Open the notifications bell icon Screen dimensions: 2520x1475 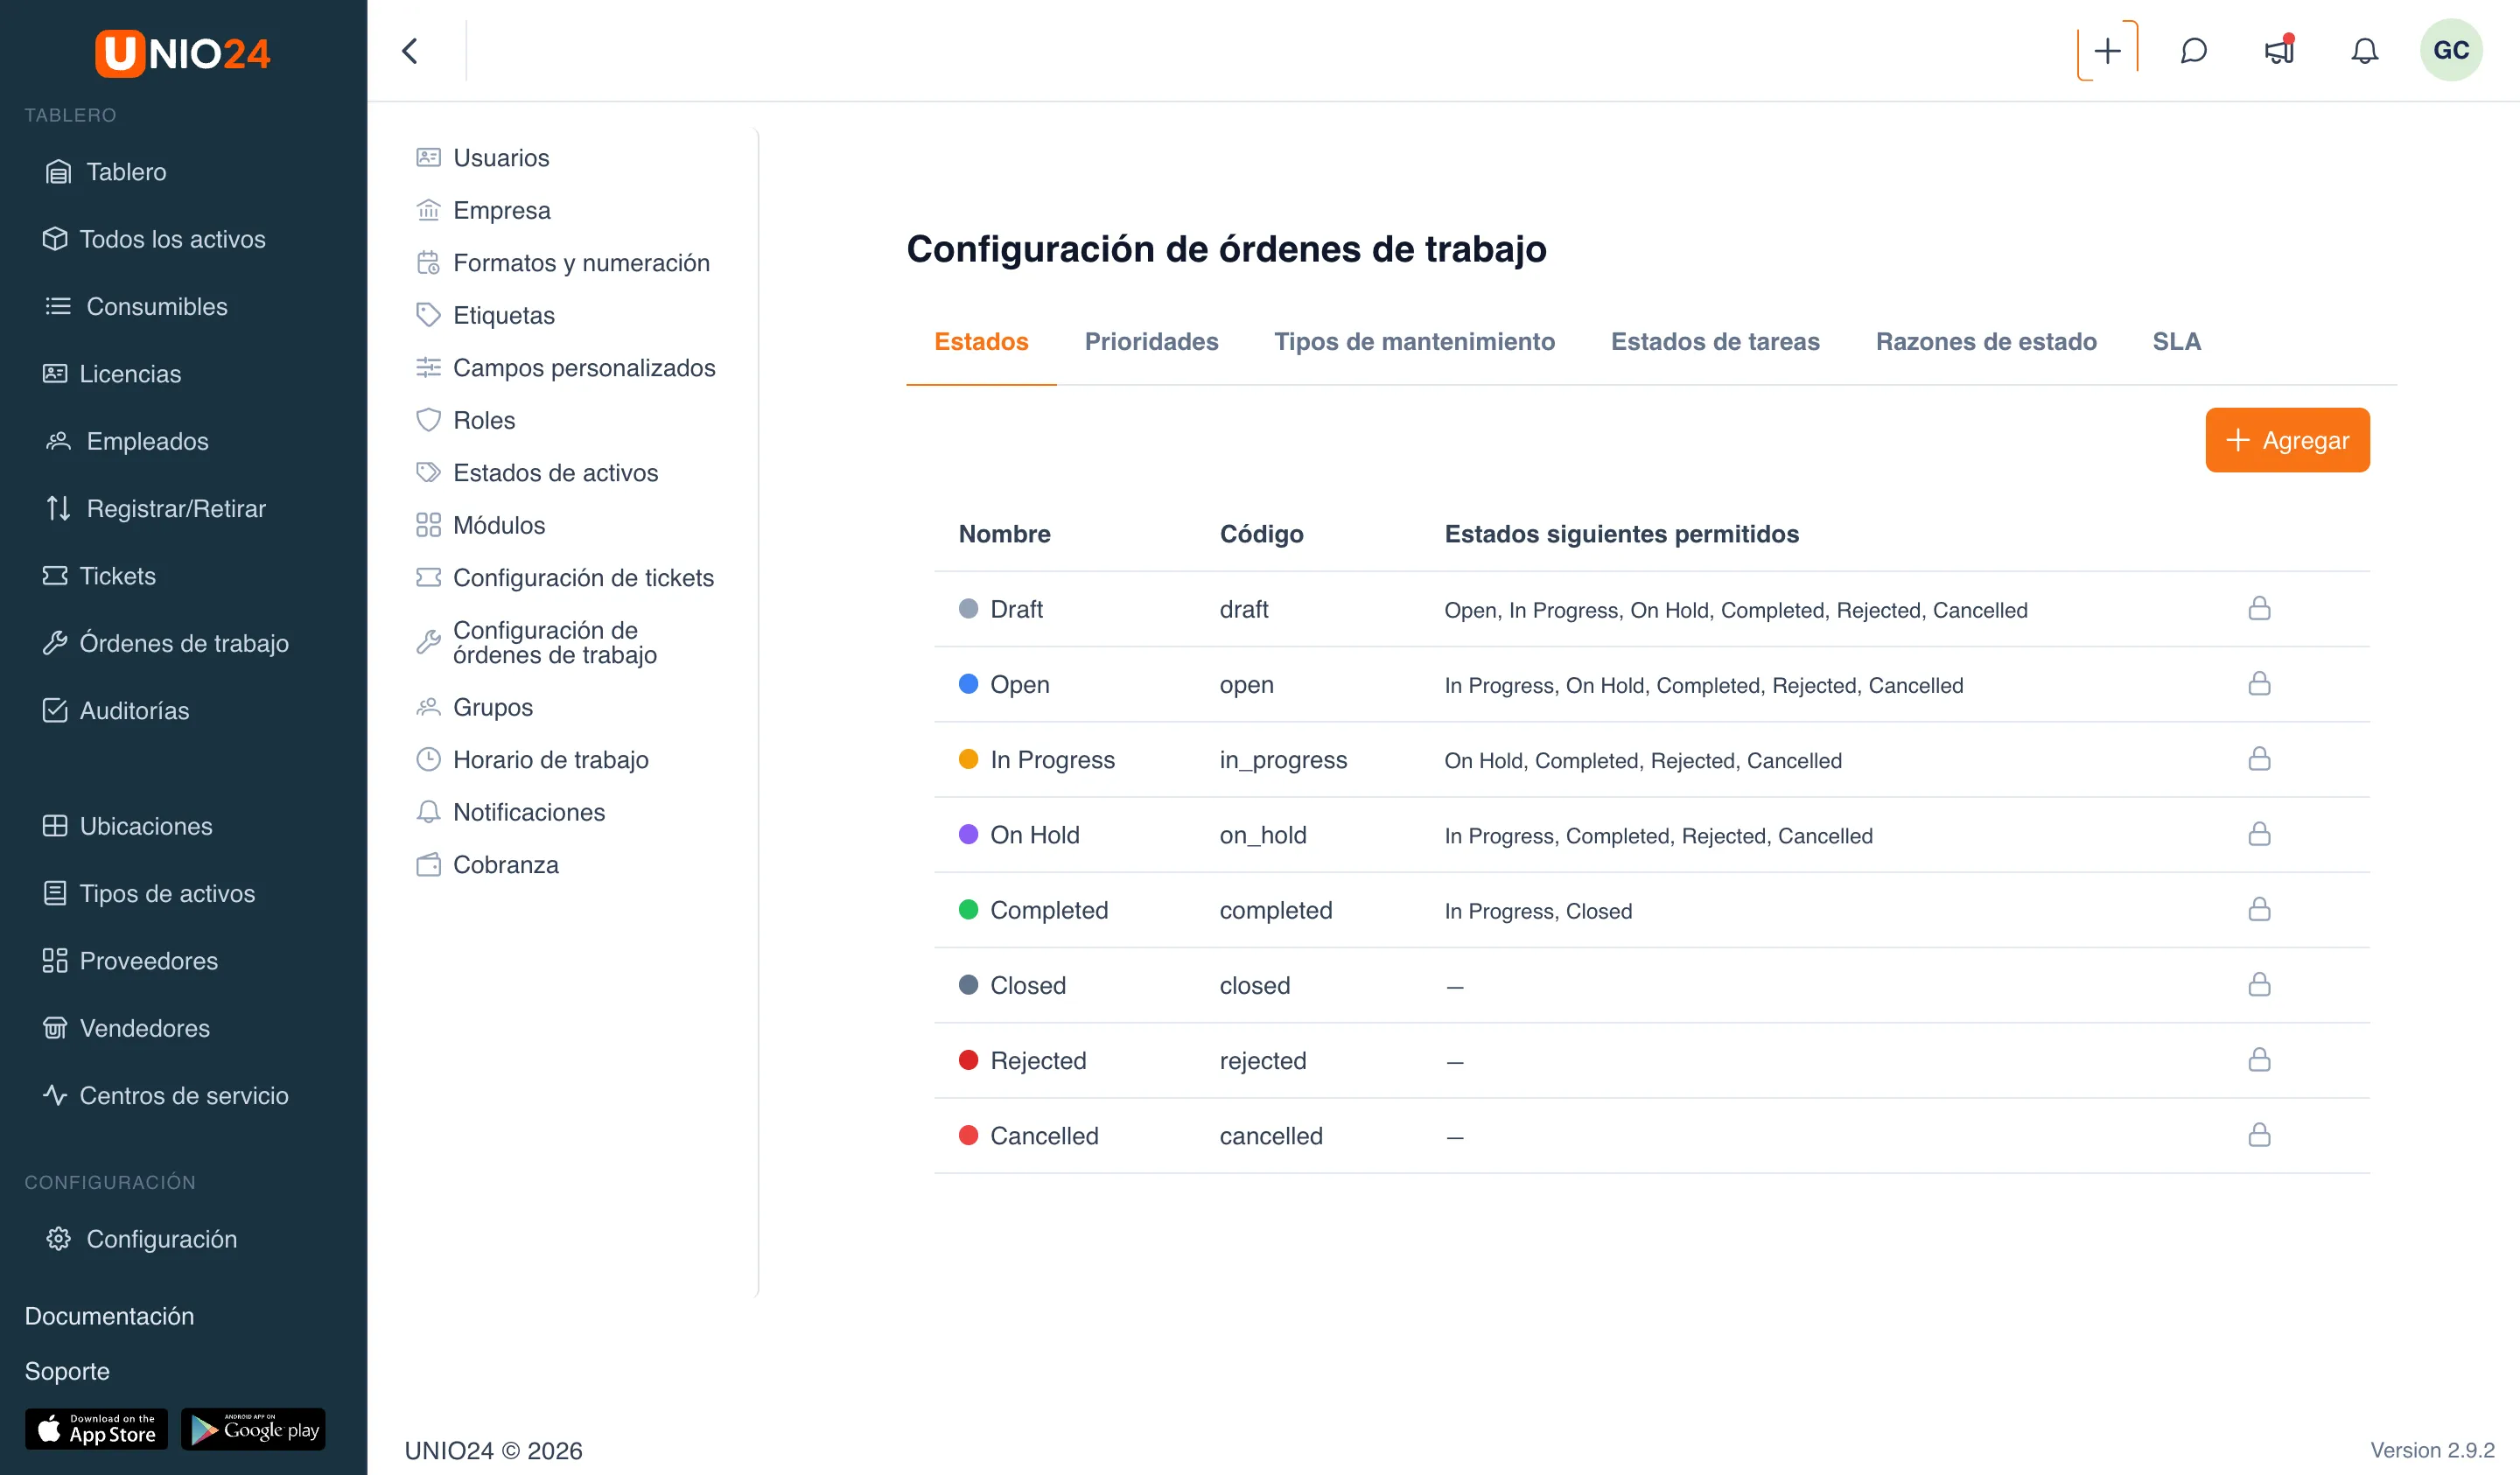pos(2364,51)
